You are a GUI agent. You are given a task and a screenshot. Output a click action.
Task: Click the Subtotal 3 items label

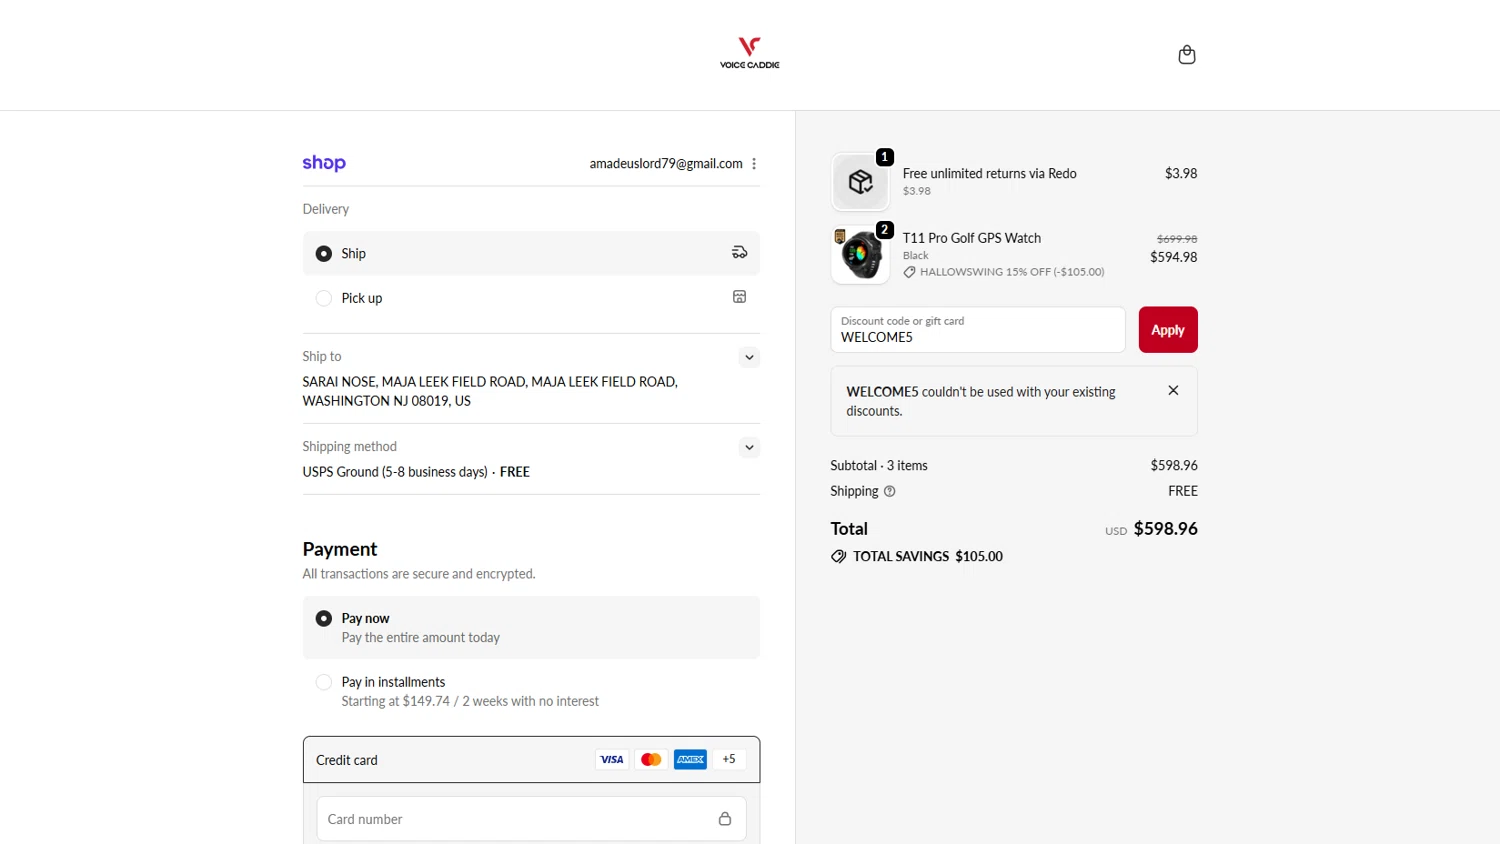(x=879, y=466)
